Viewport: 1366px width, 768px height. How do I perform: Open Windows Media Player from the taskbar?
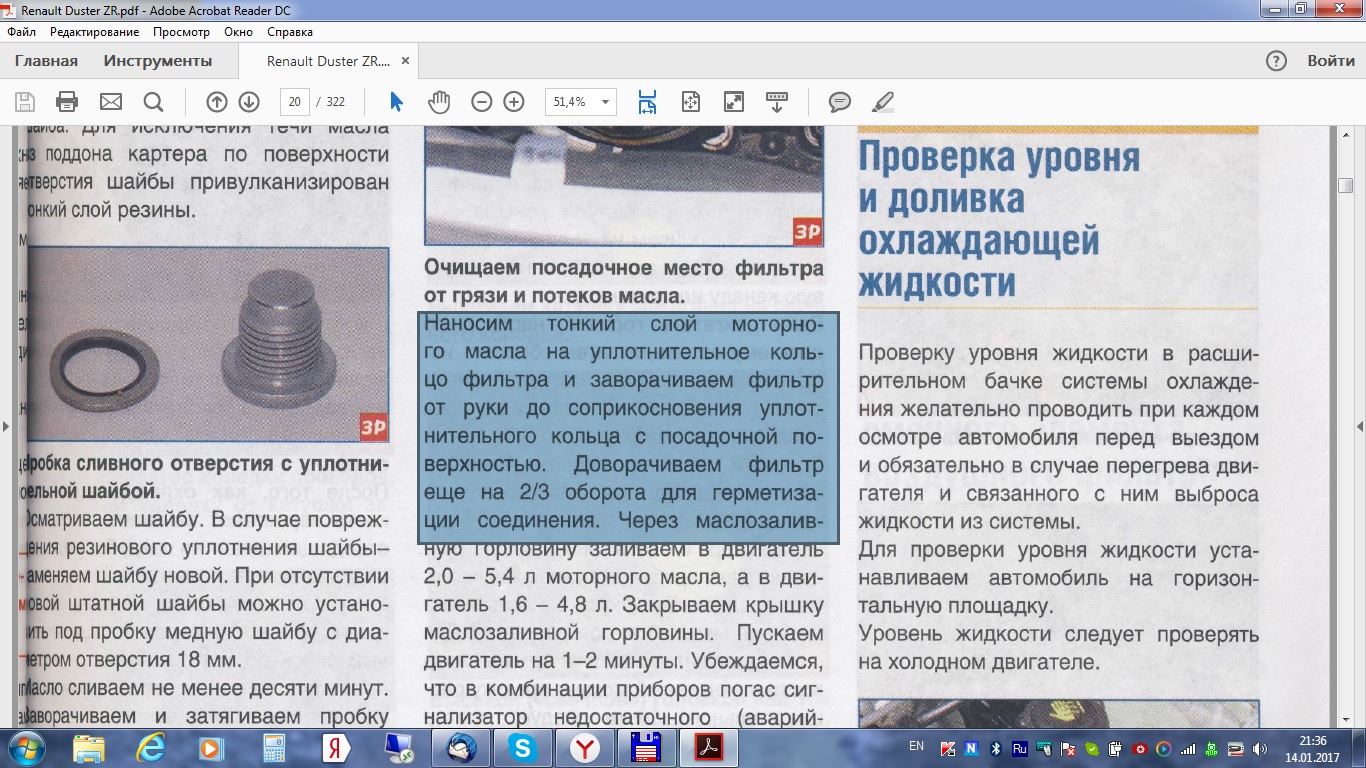click(211, 747)
